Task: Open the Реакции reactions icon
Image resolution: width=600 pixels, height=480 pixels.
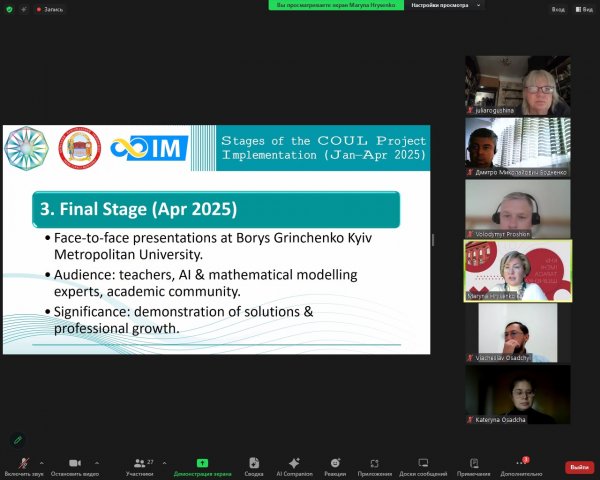Action: coord(335,463)
